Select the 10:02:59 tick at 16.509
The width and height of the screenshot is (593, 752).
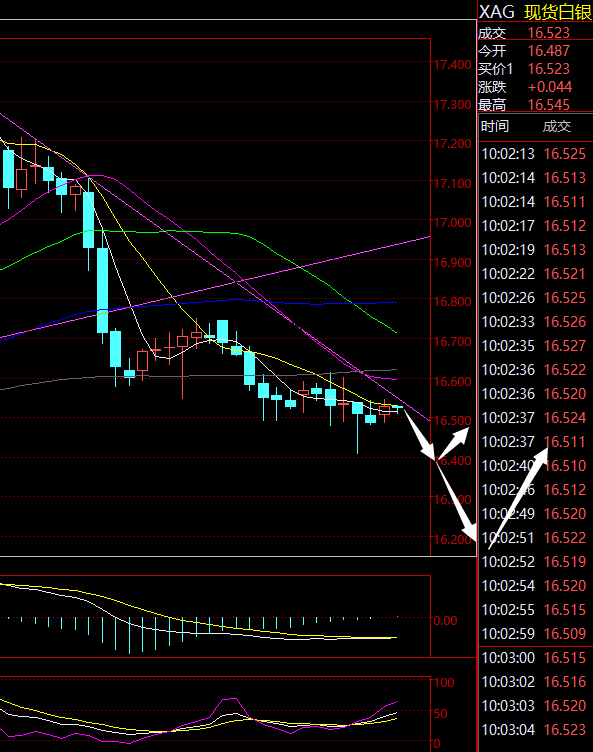point(534,634)
